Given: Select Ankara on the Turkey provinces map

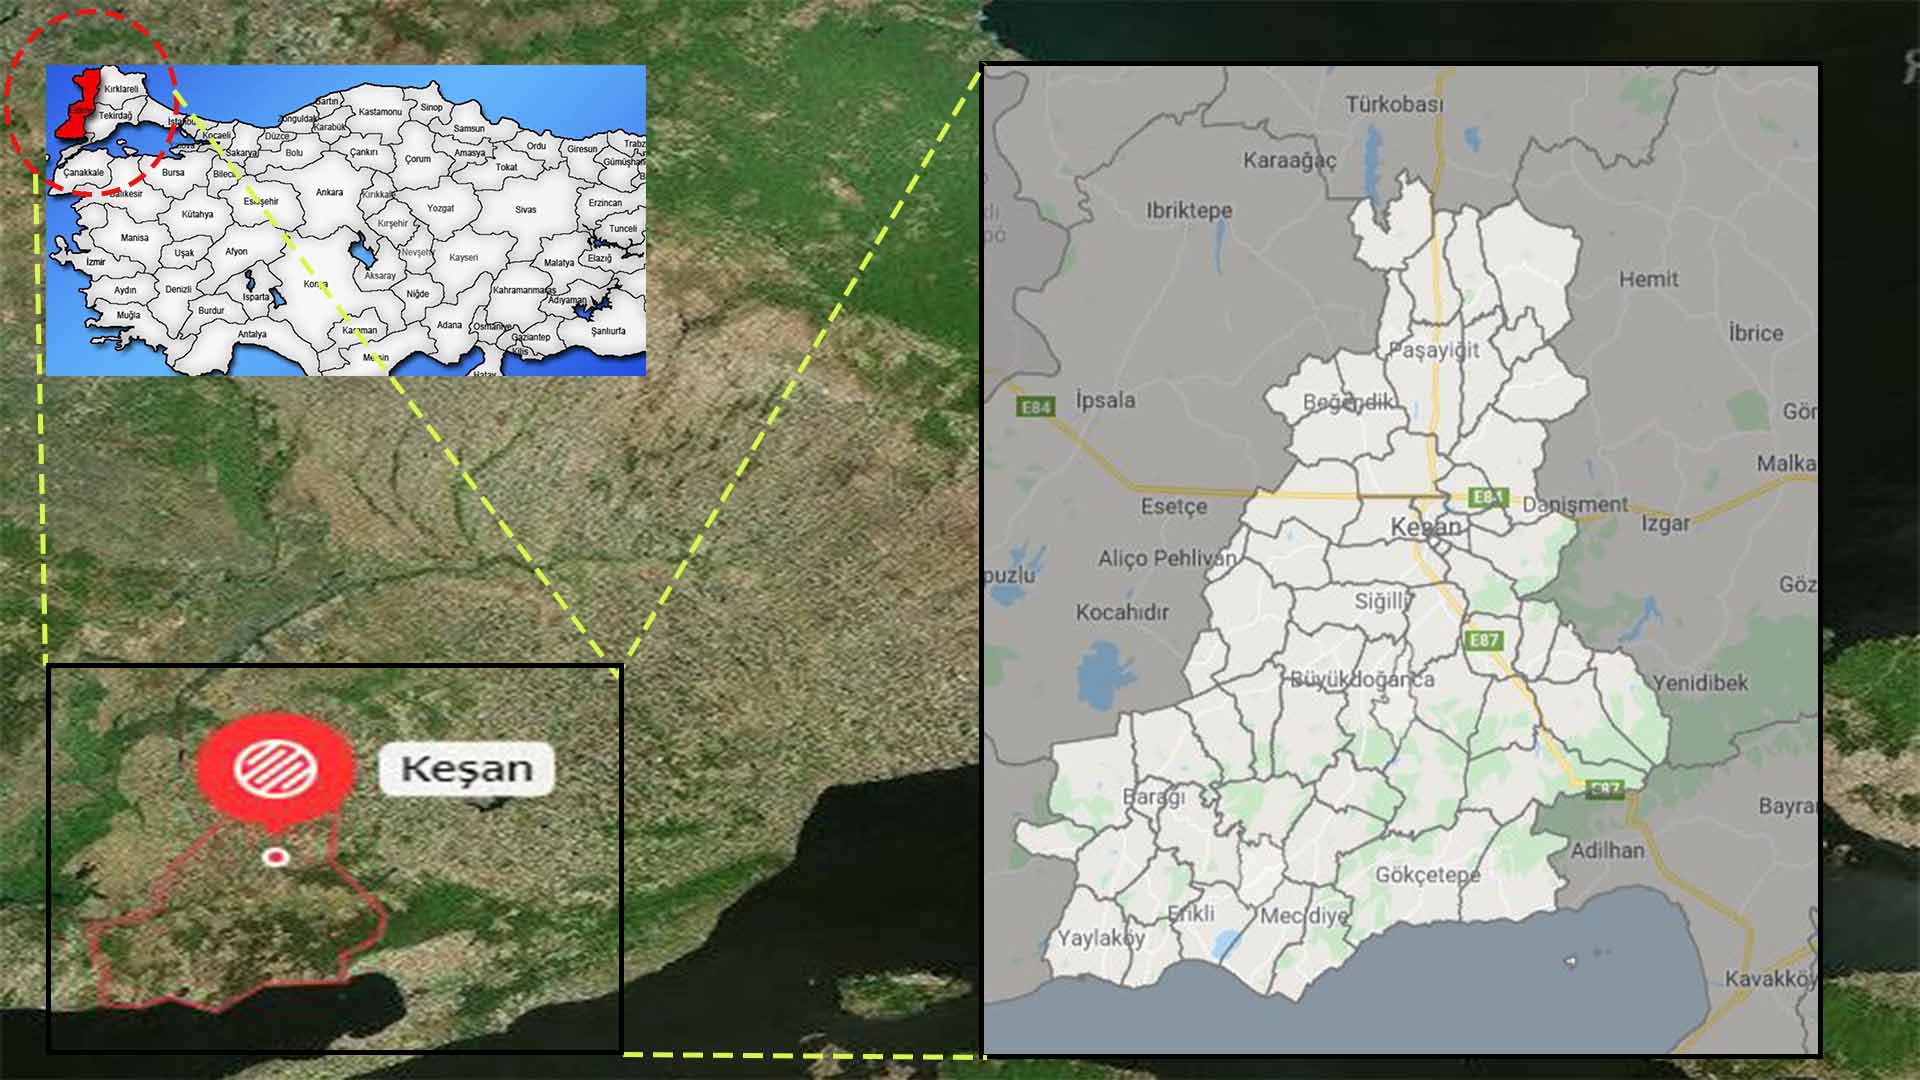Looking at the screenshot, I should coord(329,192).
